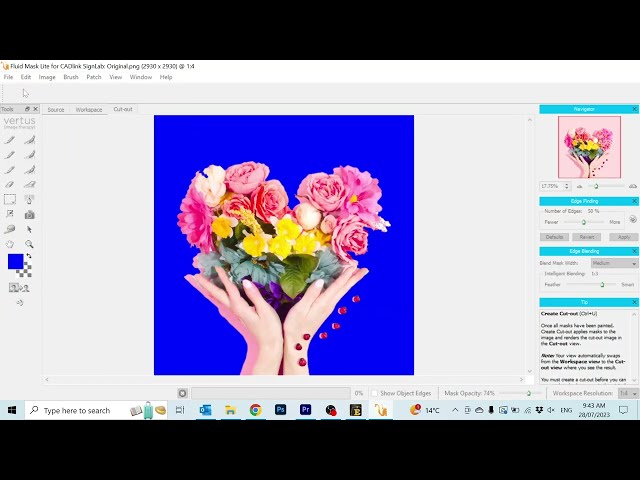
Task: Open Photoshop from the taskbar
Action: click(x=280, y=410)
